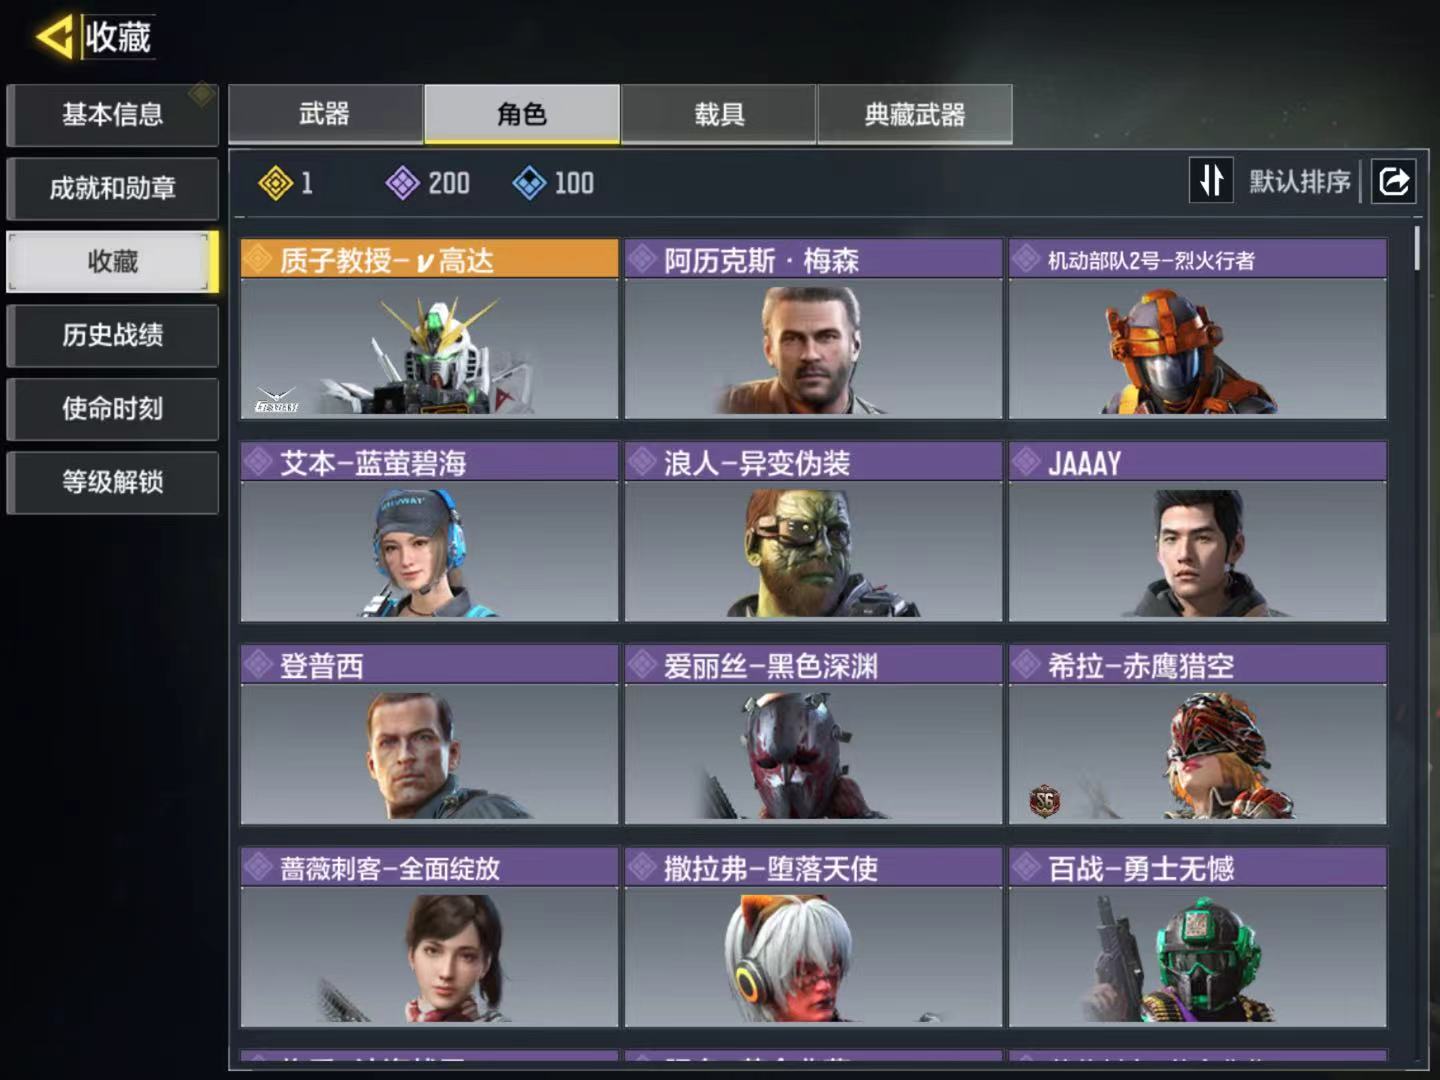Screen dimensions: 1440x1080
Task: Click the share export icon
Action: tap(1393, 181)
